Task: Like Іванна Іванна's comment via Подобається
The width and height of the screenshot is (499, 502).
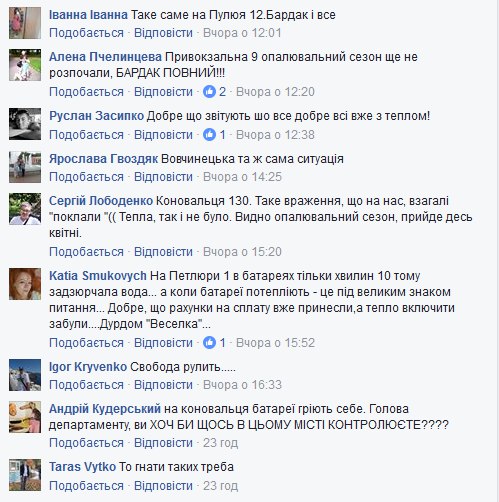Action: click(86, 33)
